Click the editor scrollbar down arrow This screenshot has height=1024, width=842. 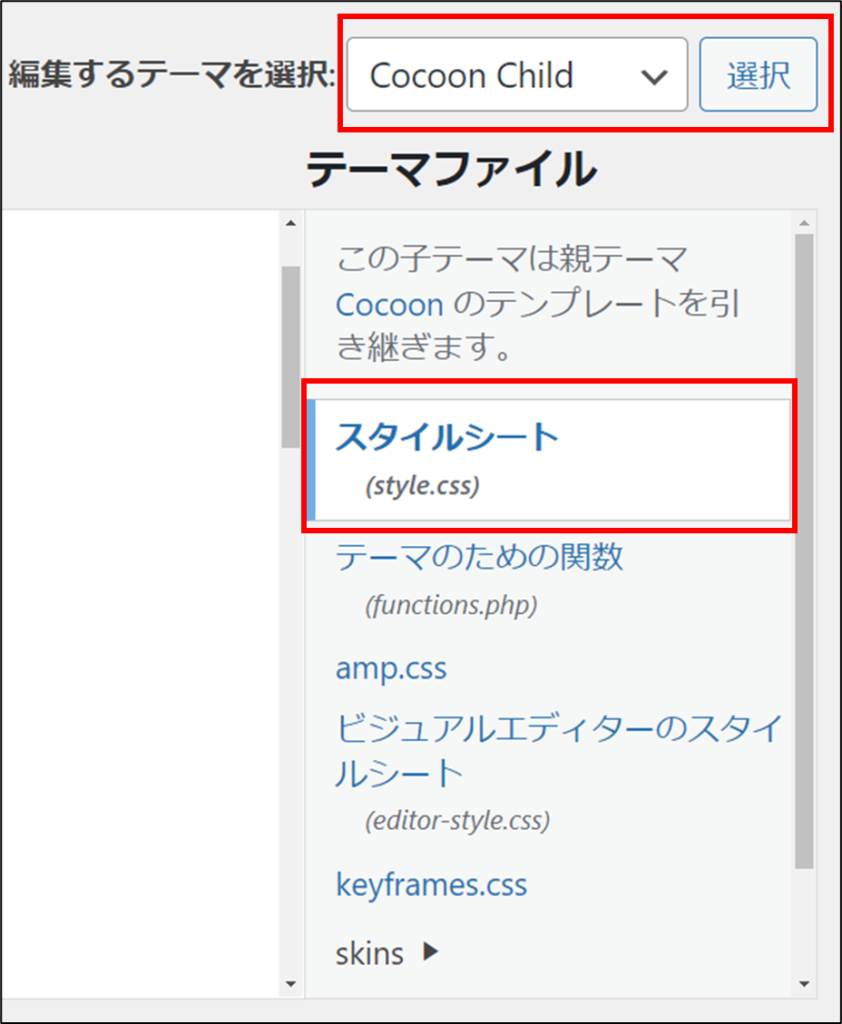[291, 984]
